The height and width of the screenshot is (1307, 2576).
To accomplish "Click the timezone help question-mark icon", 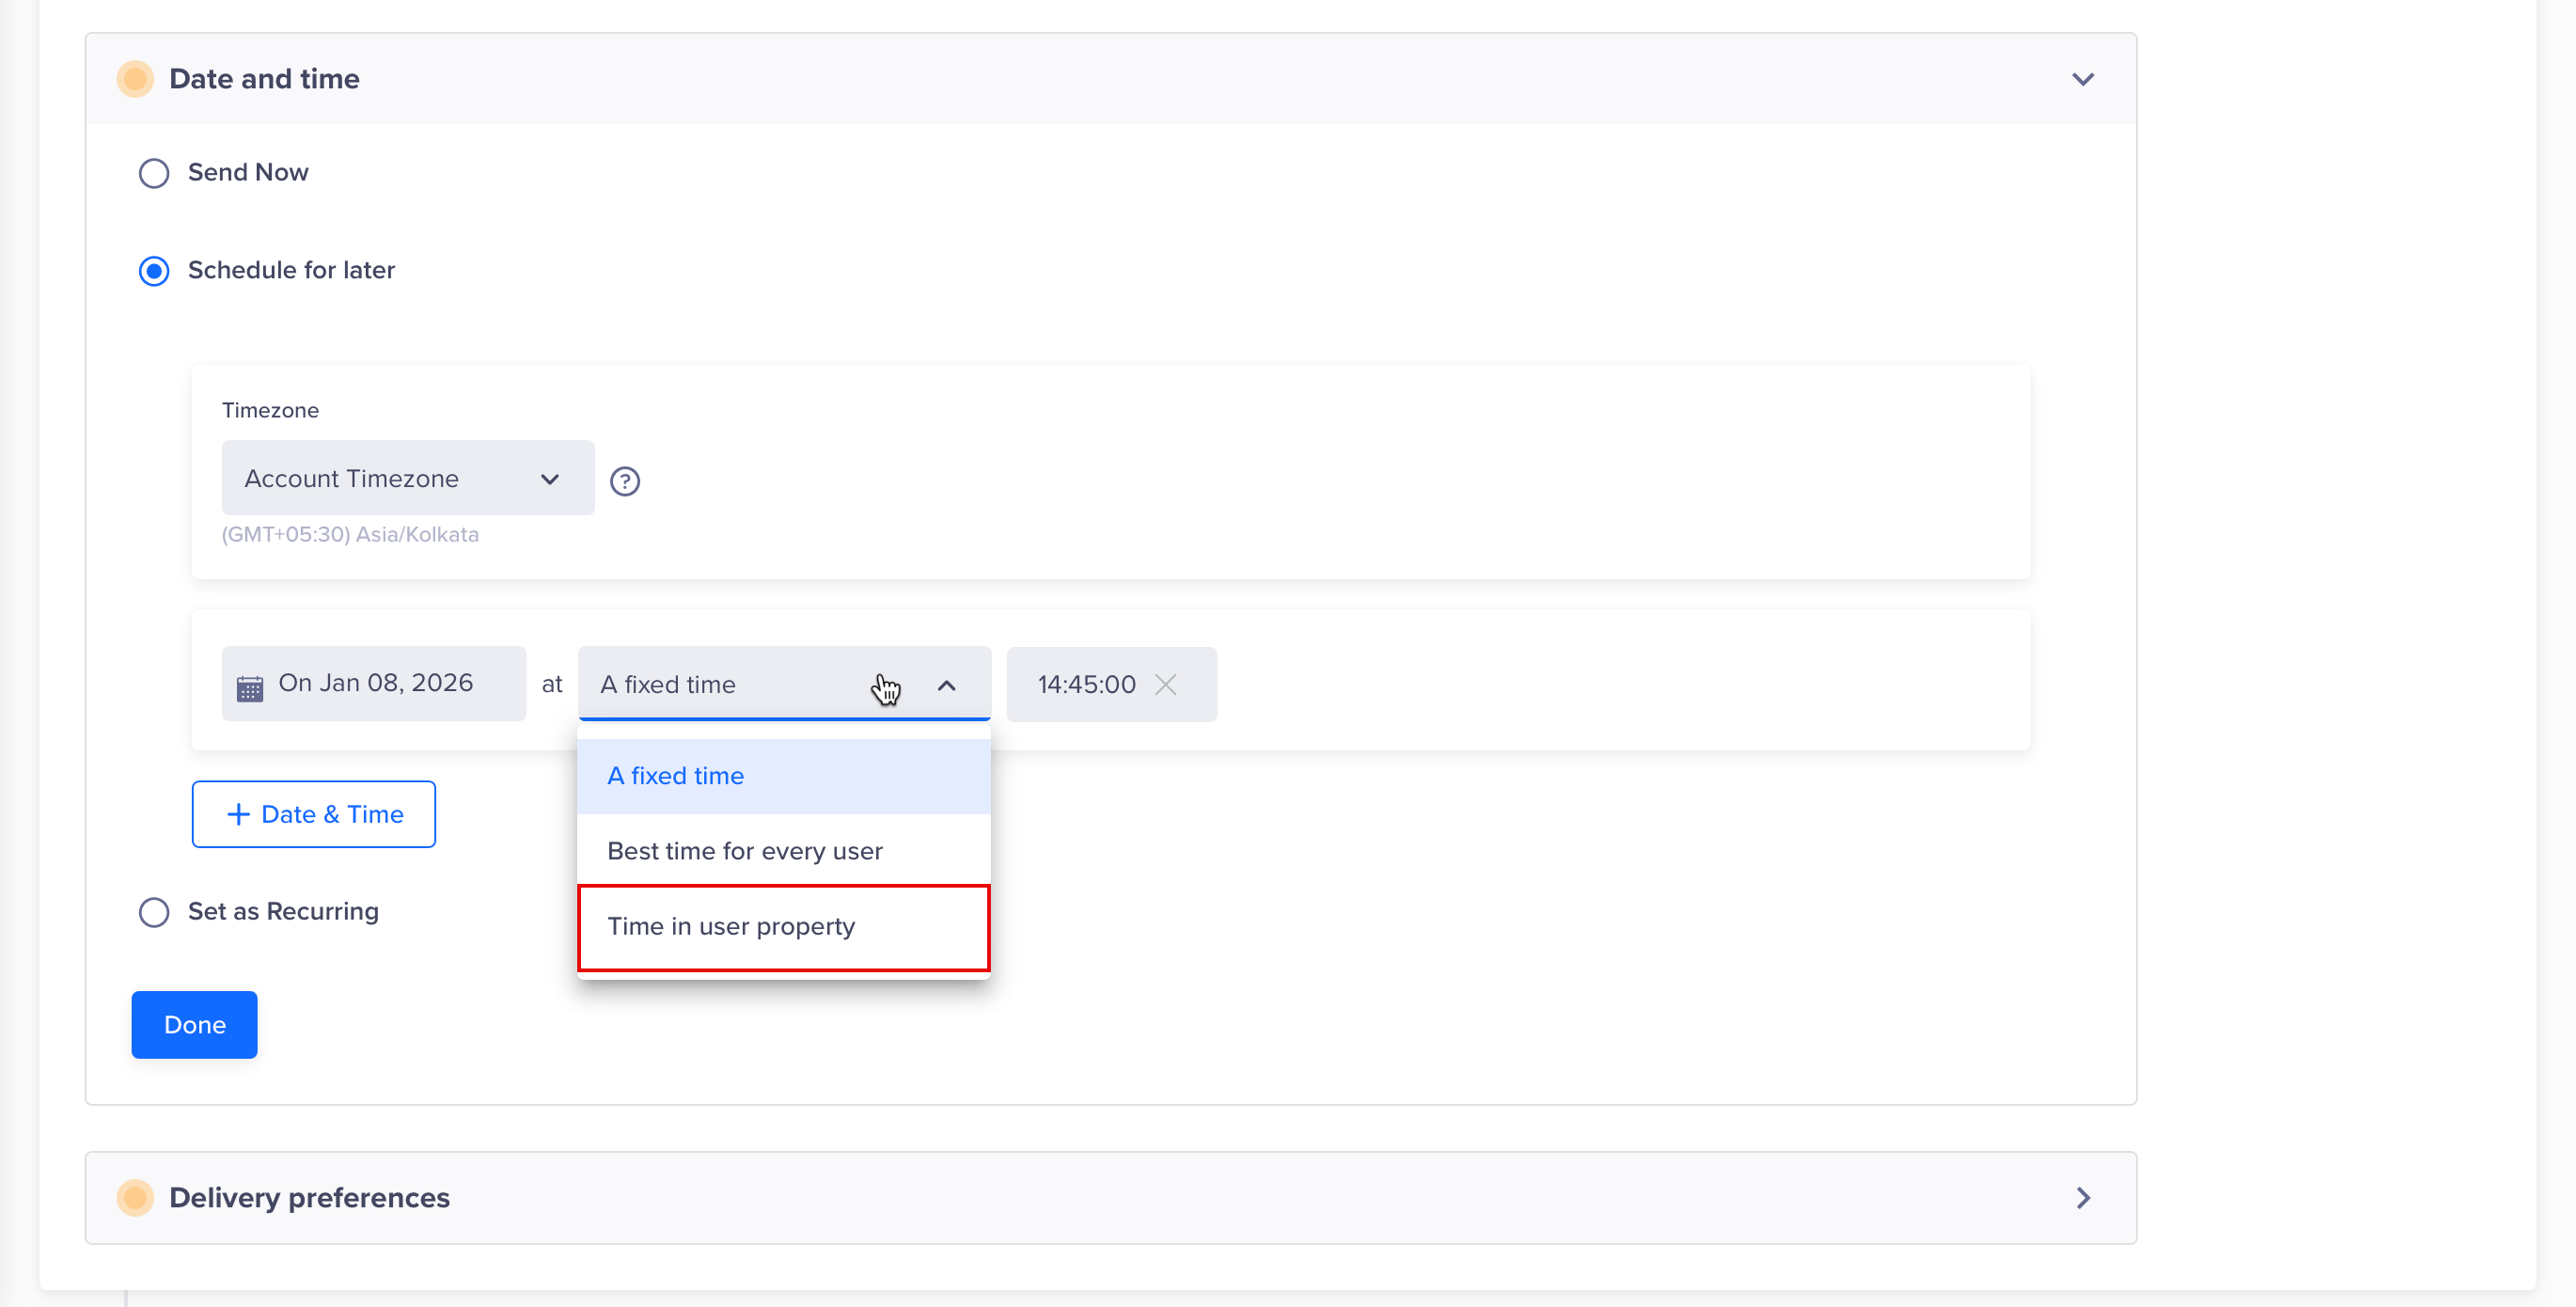I will [x=625, y=481].
